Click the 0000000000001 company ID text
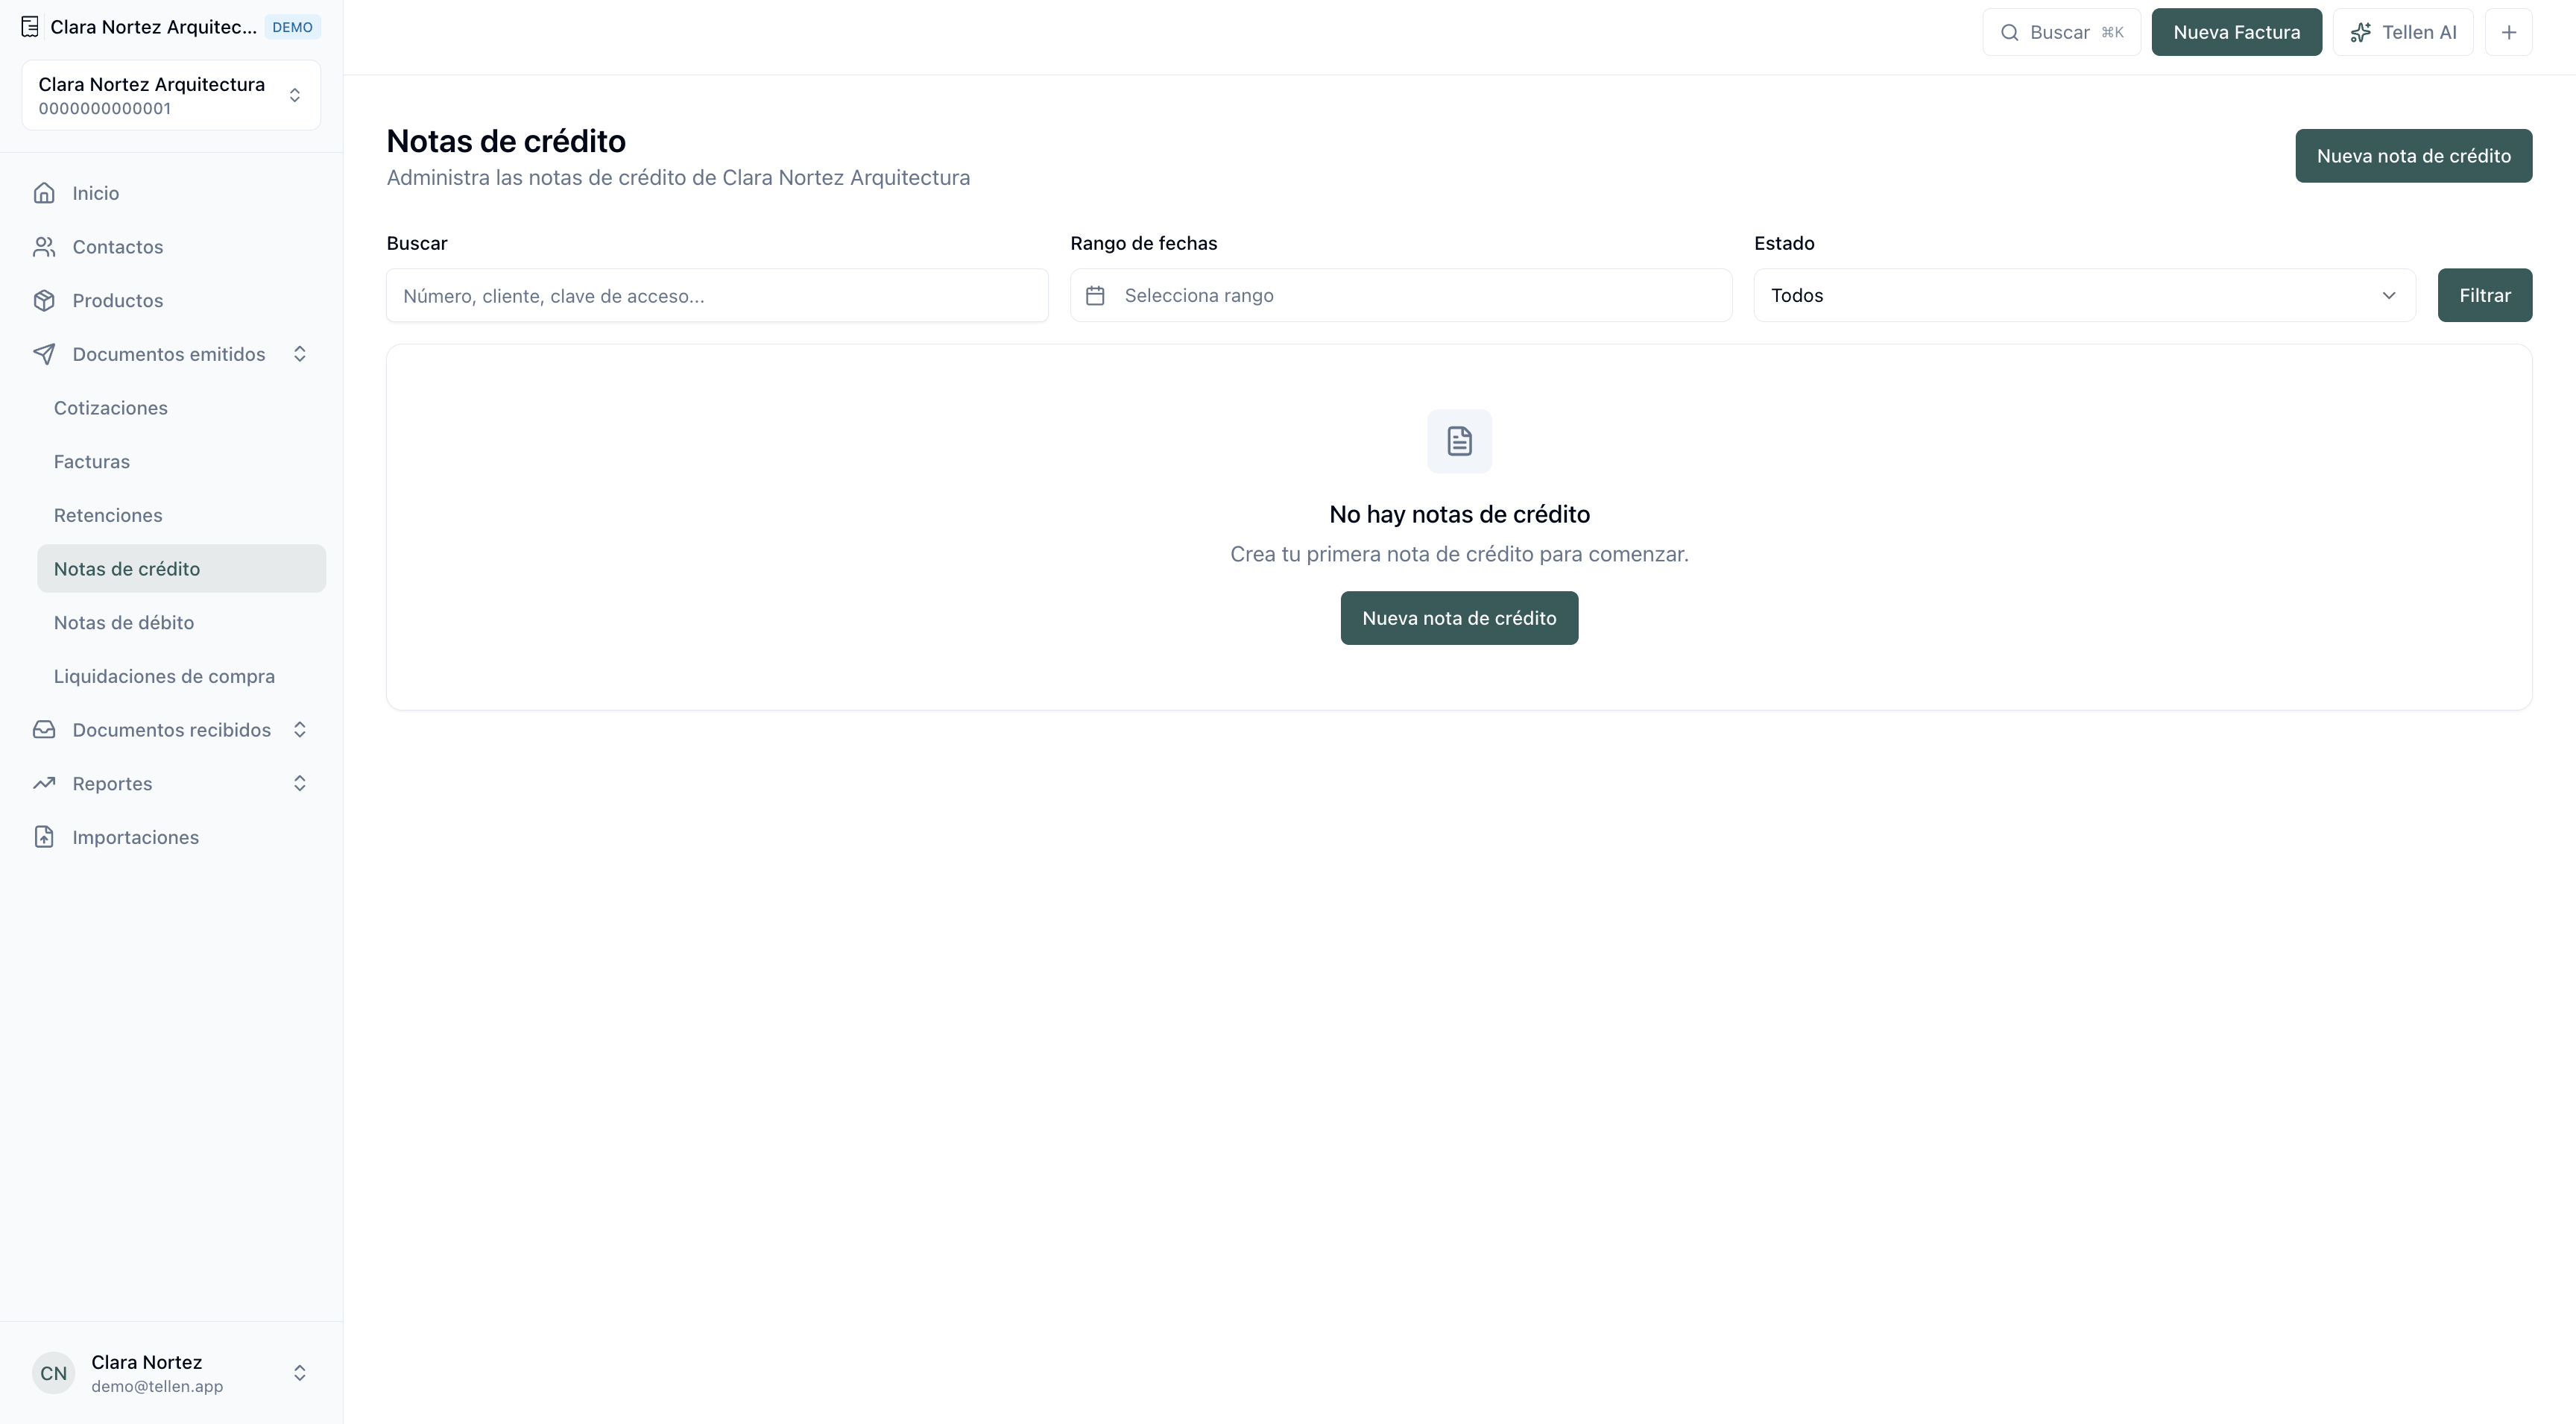The width and height of the screenshot is (2576, 1424). tap(104, 108)
